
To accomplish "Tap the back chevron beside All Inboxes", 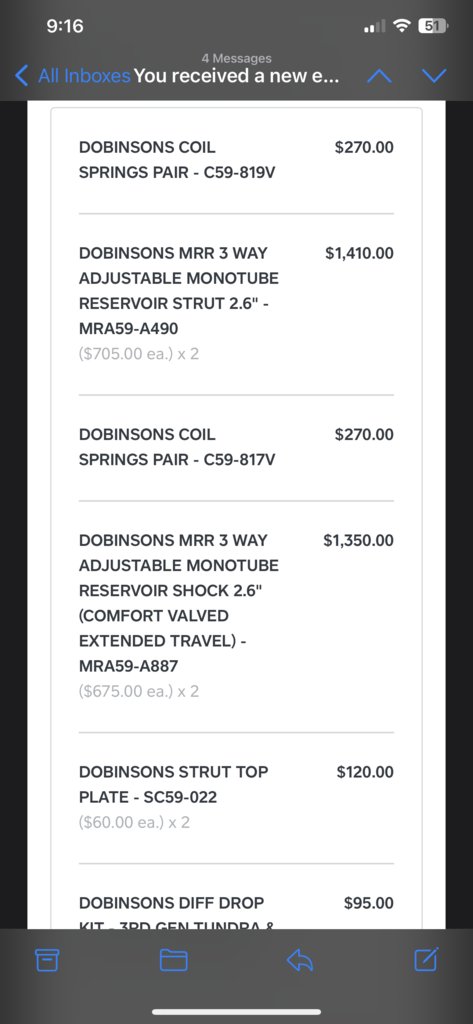I will coord(22,76).
